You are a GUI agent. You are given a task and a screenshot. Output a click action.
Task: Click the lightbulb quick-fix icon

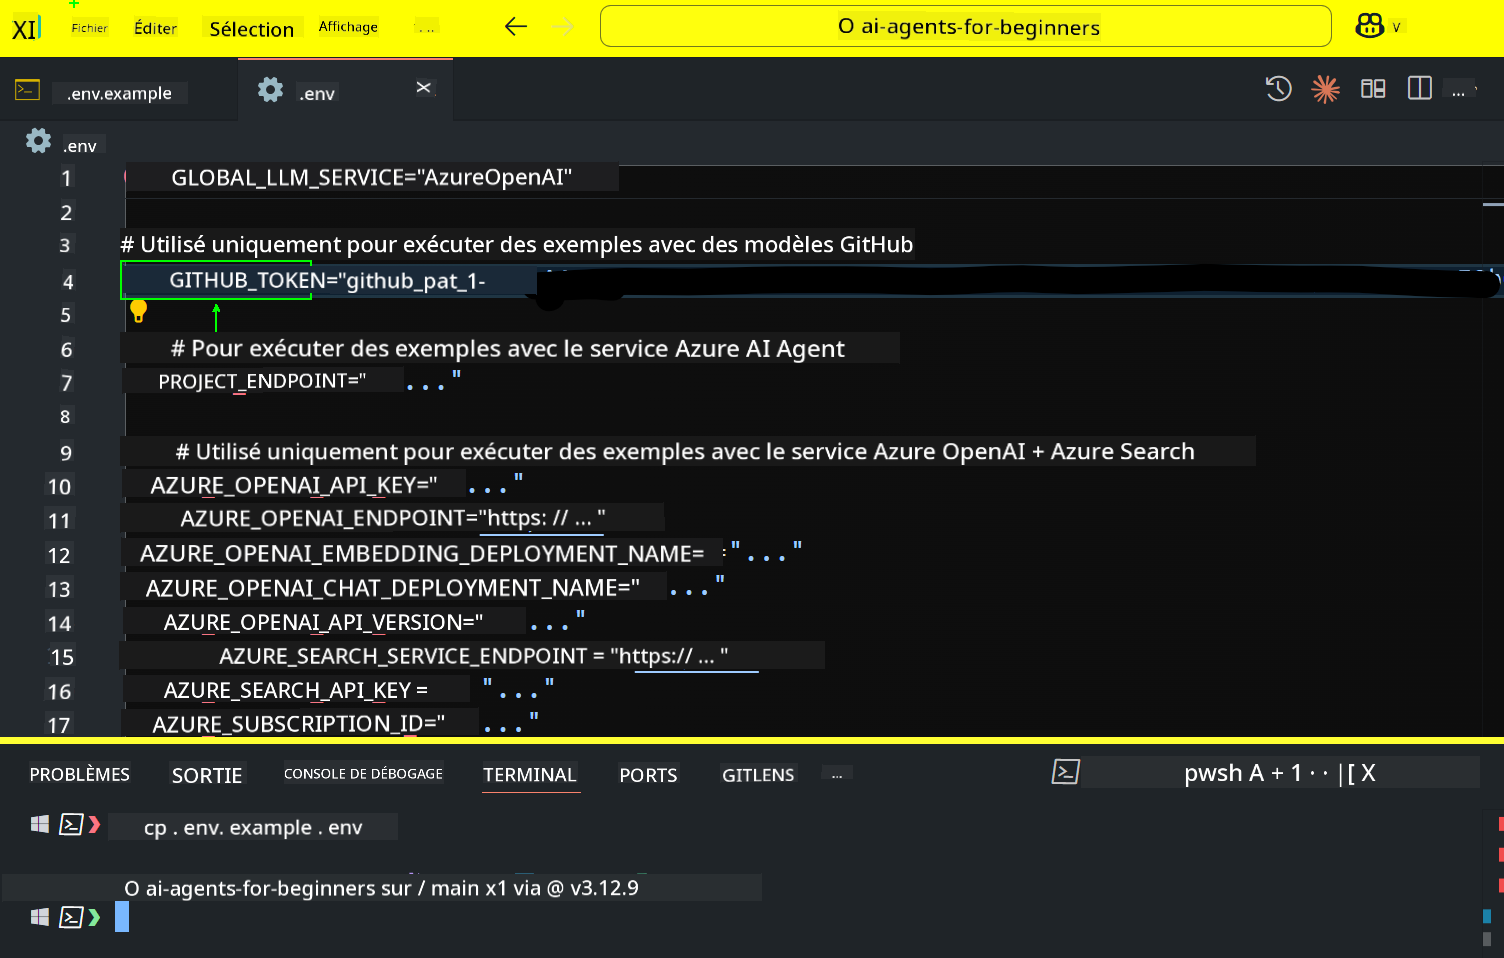point(139,311)
